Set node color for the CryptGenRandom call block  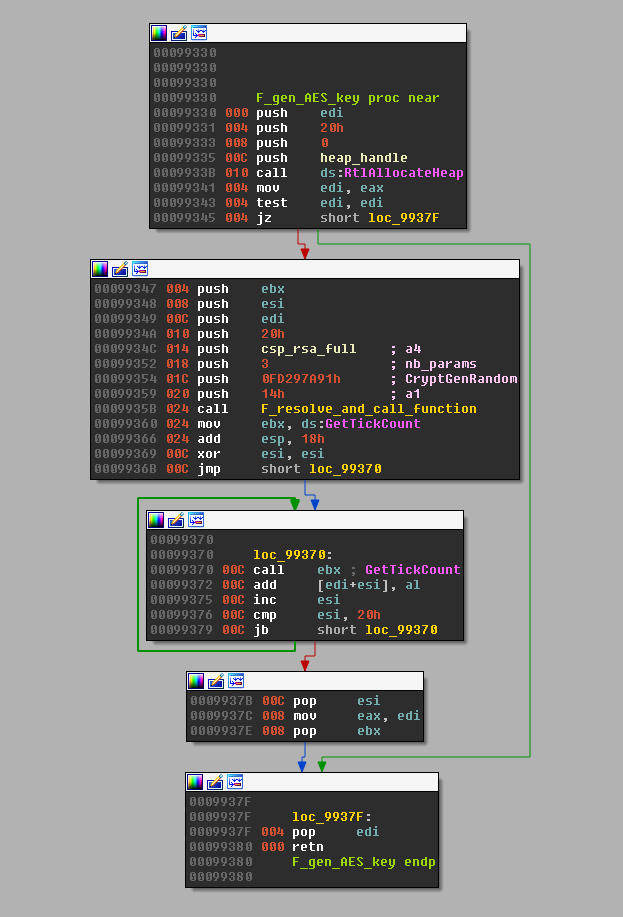(100, 269)
